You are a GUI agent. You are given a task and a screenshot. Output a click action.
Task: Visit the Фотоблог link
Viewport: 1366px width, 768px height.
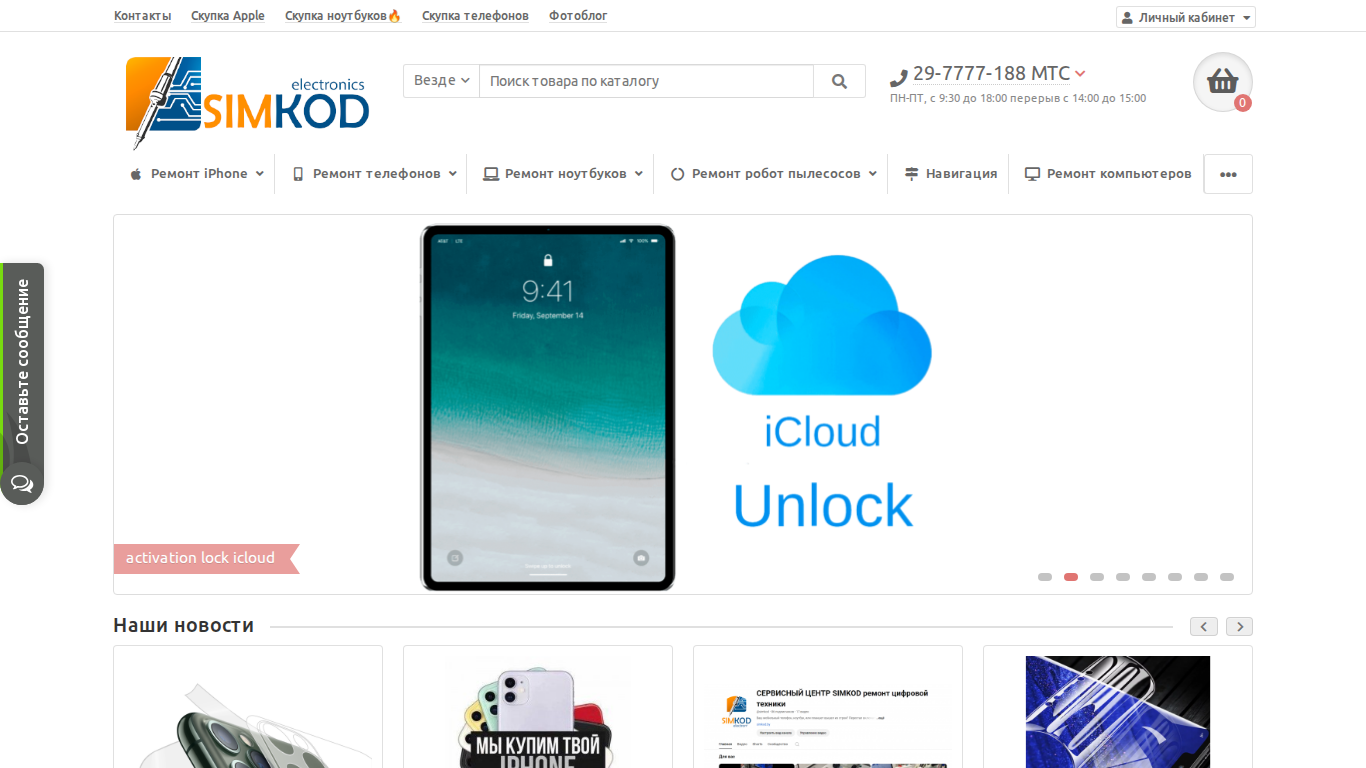pyautogui.click(x=578, y=16)
